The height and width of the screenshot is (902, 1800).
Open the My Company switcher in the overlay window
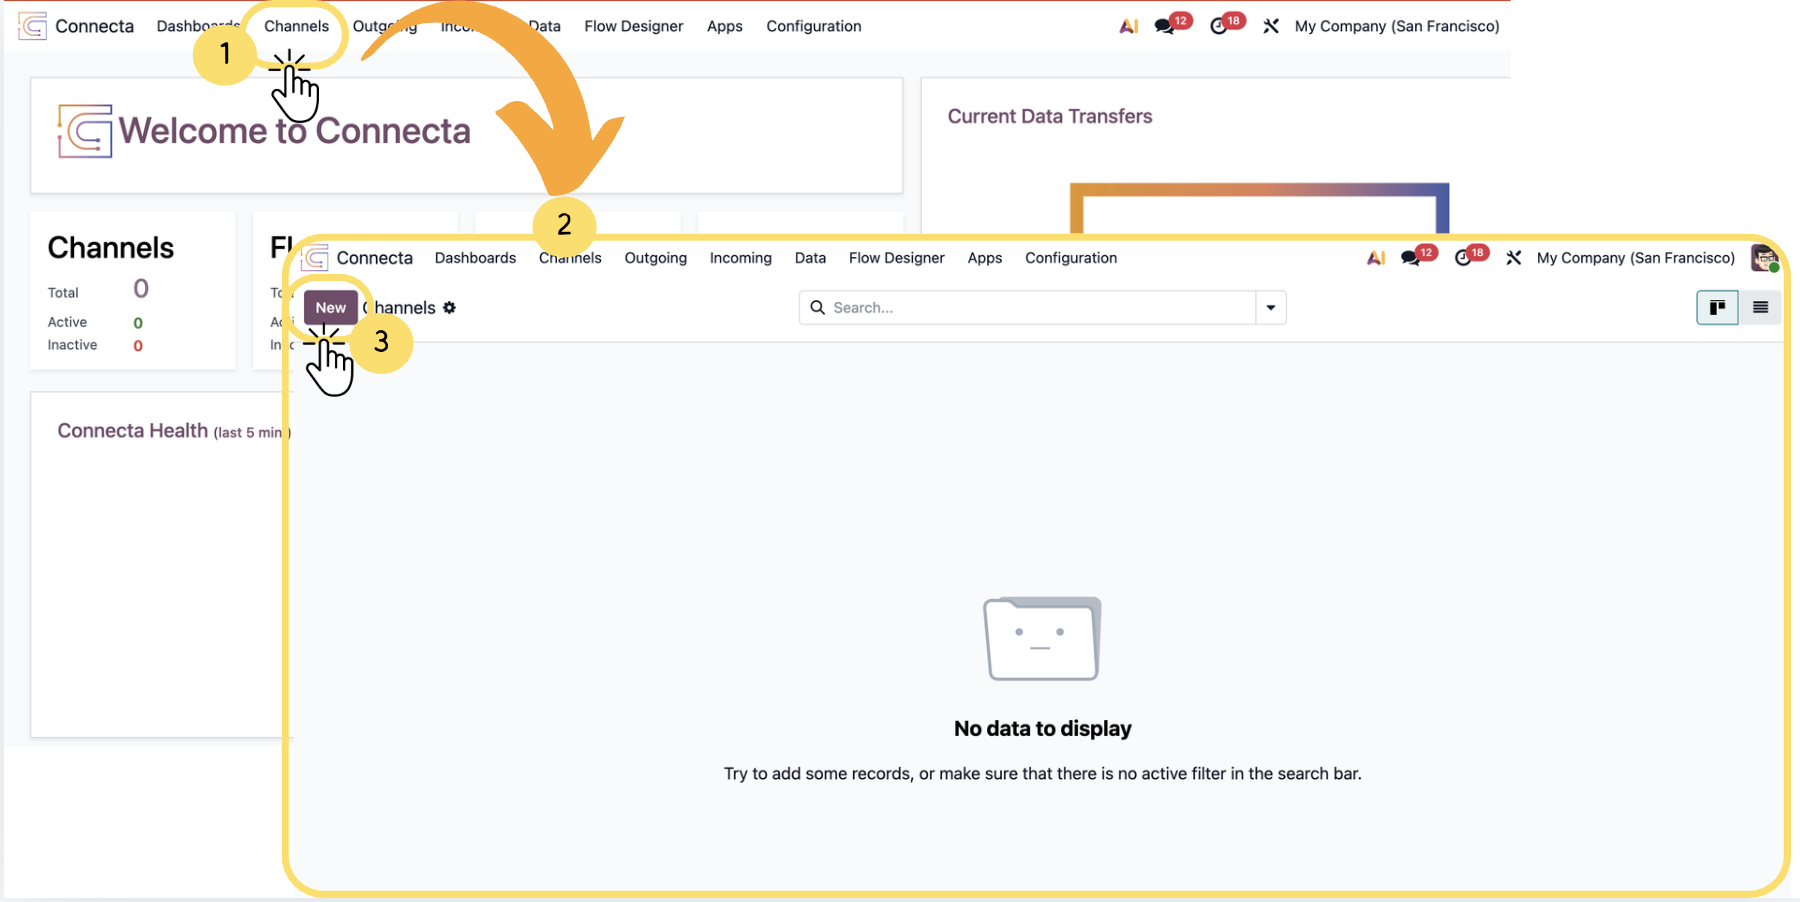(x=1635, y=258)
